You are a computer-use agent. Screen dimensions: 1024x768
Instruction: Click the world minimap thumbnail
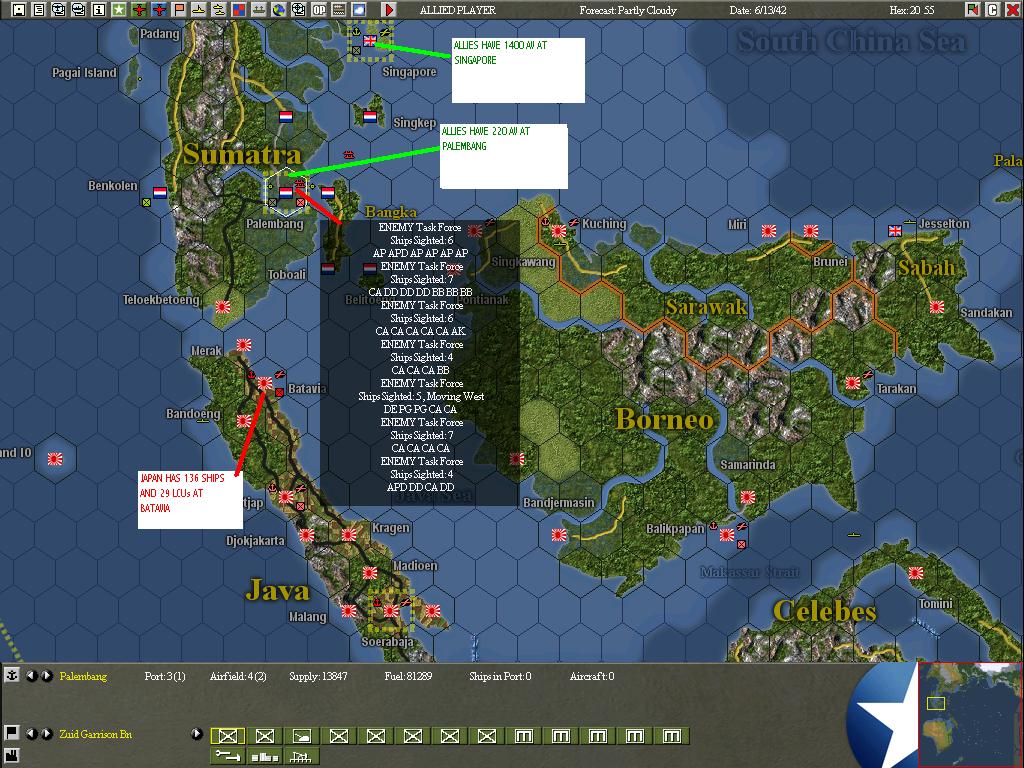coord(970,714)
